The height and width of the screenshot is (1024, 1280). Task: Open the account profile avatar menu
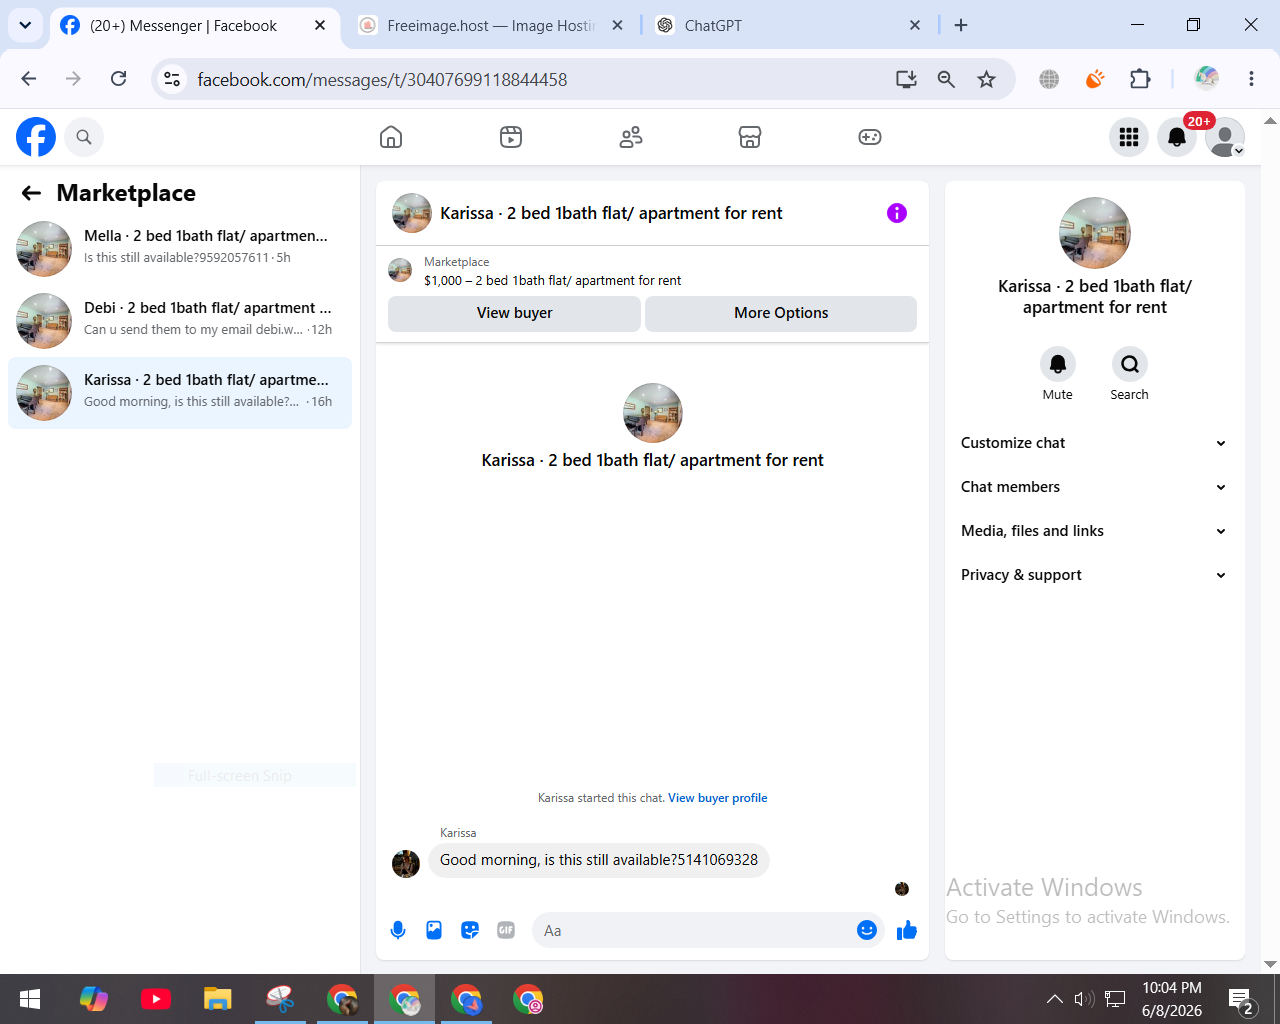coord(1225,137)
